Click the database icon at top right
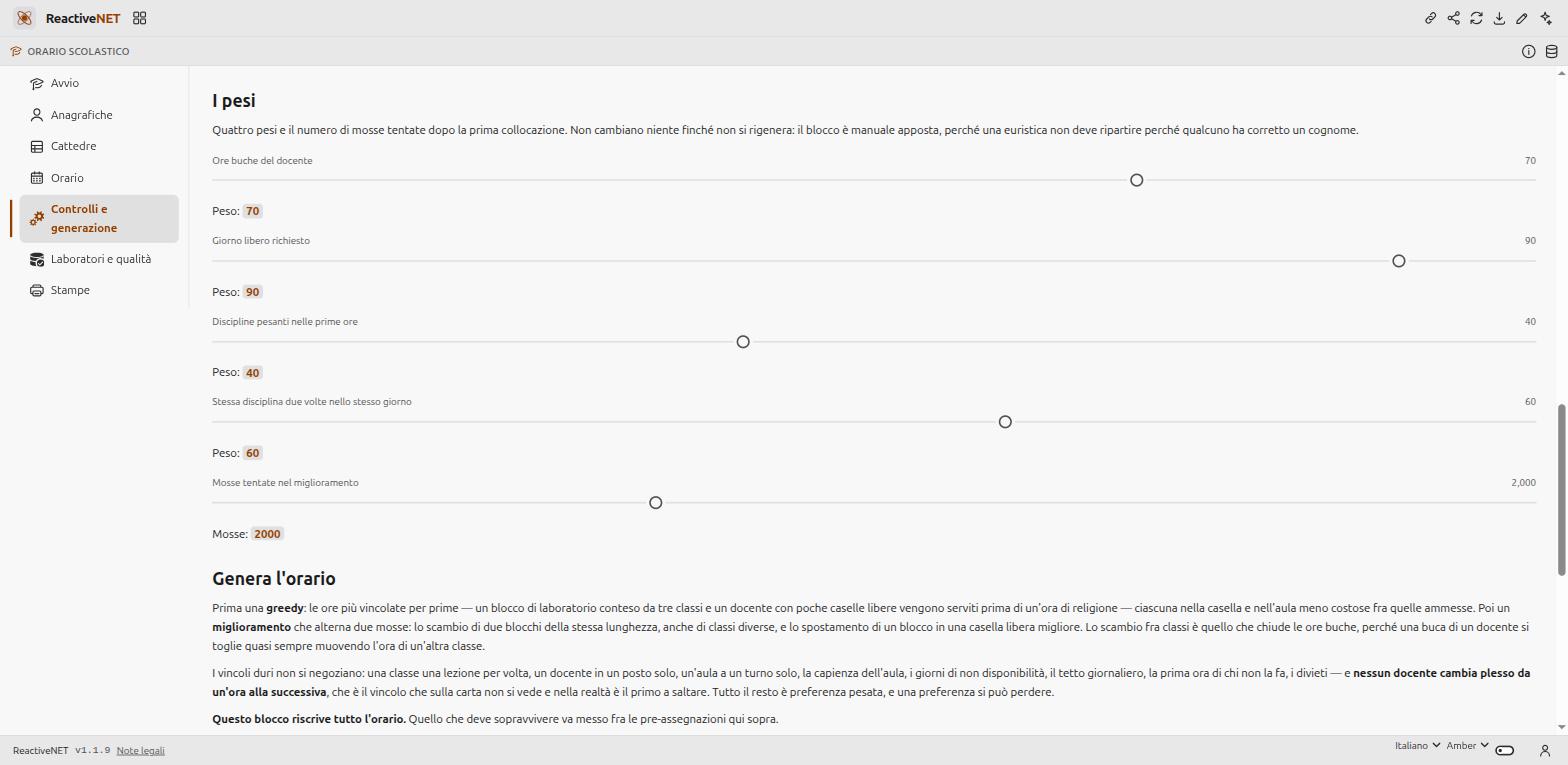Image resolution: width=1568 pixels, height=765 pixels. (x=1552, y=51)
